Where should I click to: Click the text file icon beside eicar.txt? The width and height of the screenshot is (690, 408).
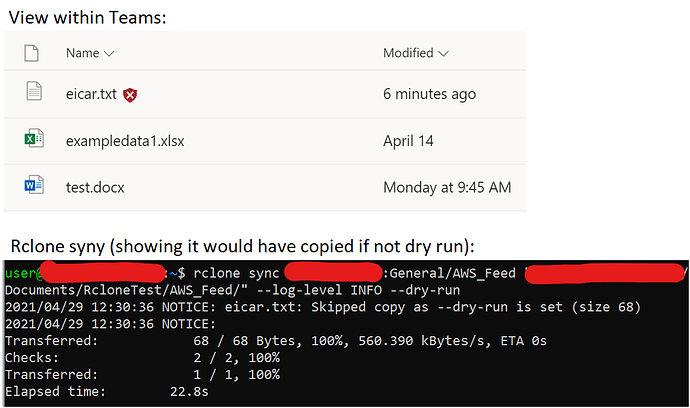coord(34,91)
